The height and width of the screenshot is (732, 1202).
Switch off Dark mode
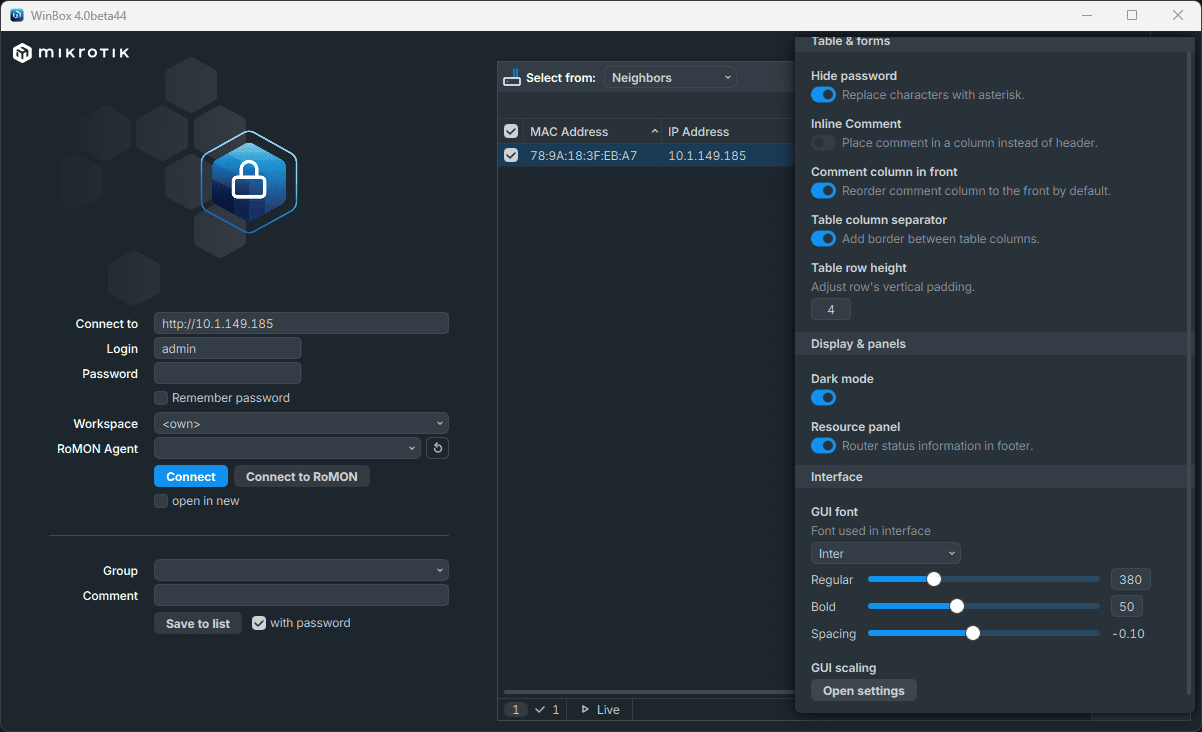(x=823, y=398)
